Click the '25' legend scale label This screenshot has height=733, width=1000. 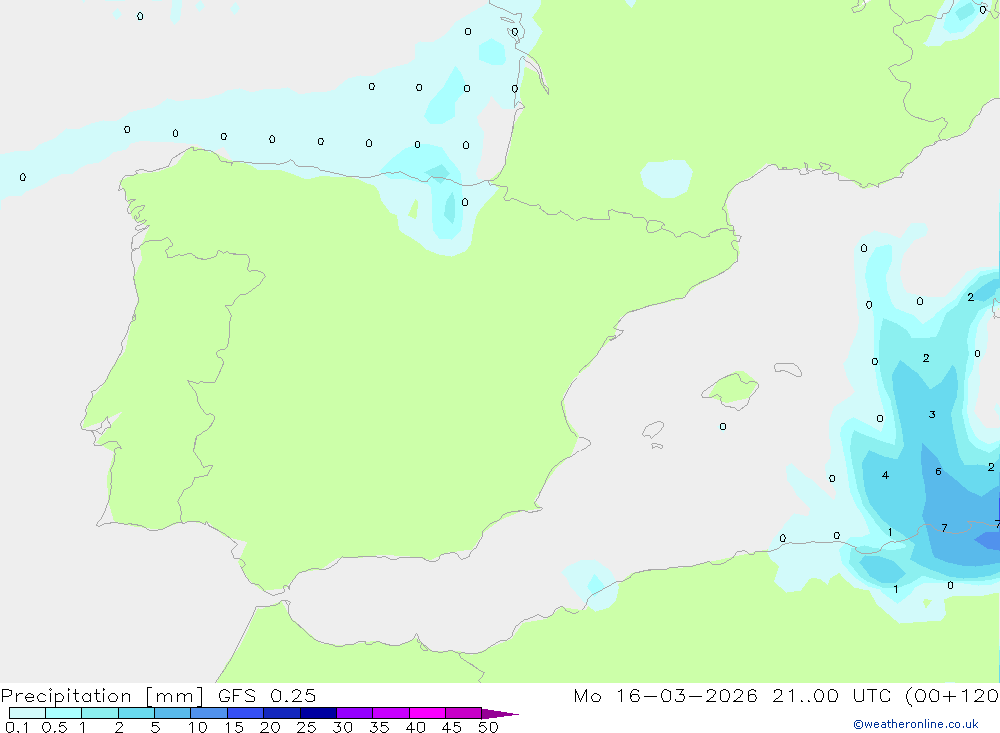[x=306, y=727]
